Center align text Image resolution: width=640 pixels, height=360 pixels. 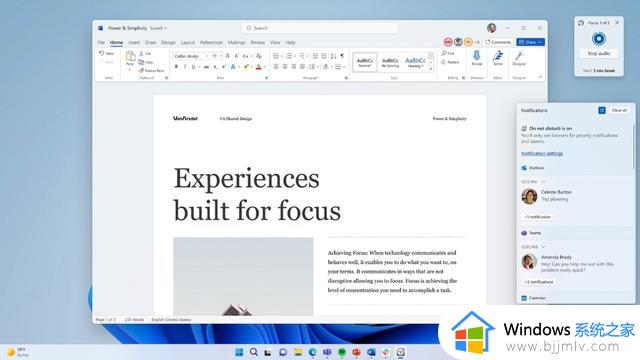pos(285,67)
